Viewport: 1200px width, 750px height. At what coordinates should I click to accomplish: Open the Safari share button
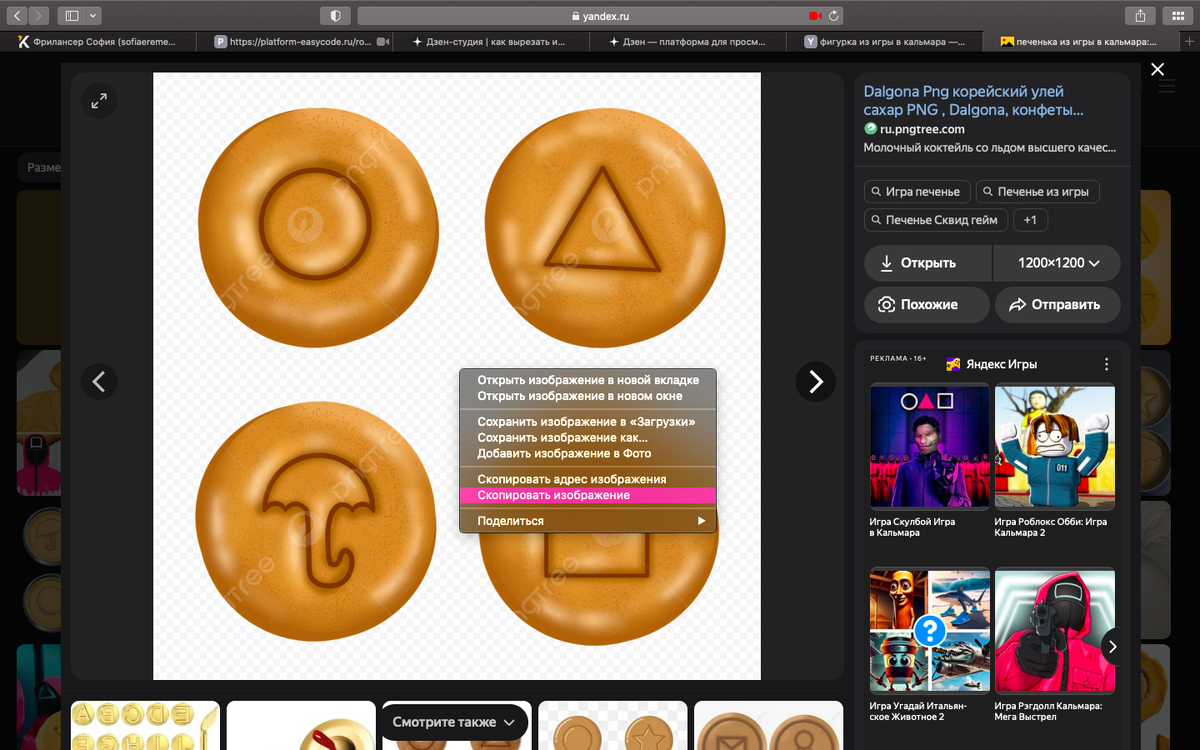coord(1140,16)
